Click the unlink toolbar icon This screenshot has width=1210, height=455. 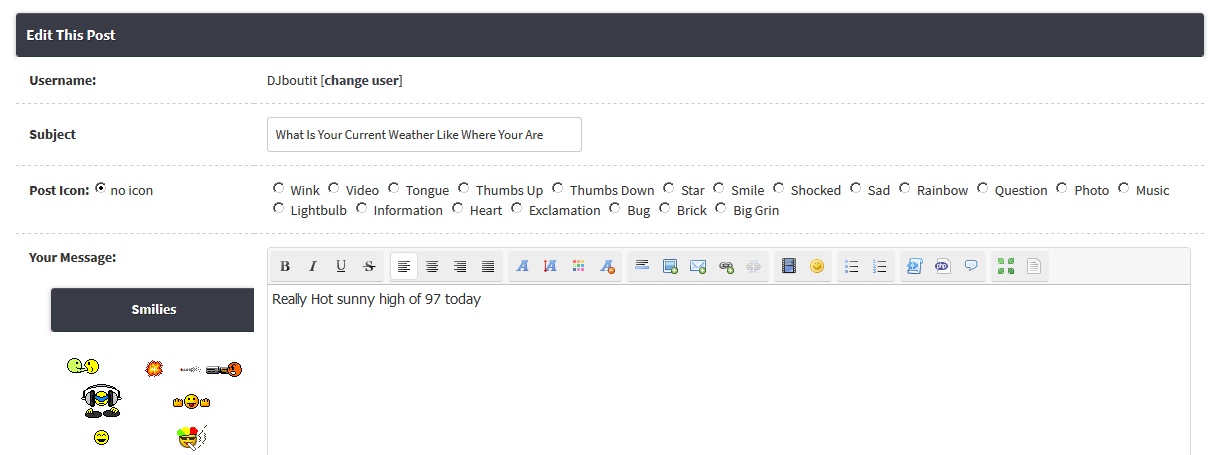coord(754,266)
